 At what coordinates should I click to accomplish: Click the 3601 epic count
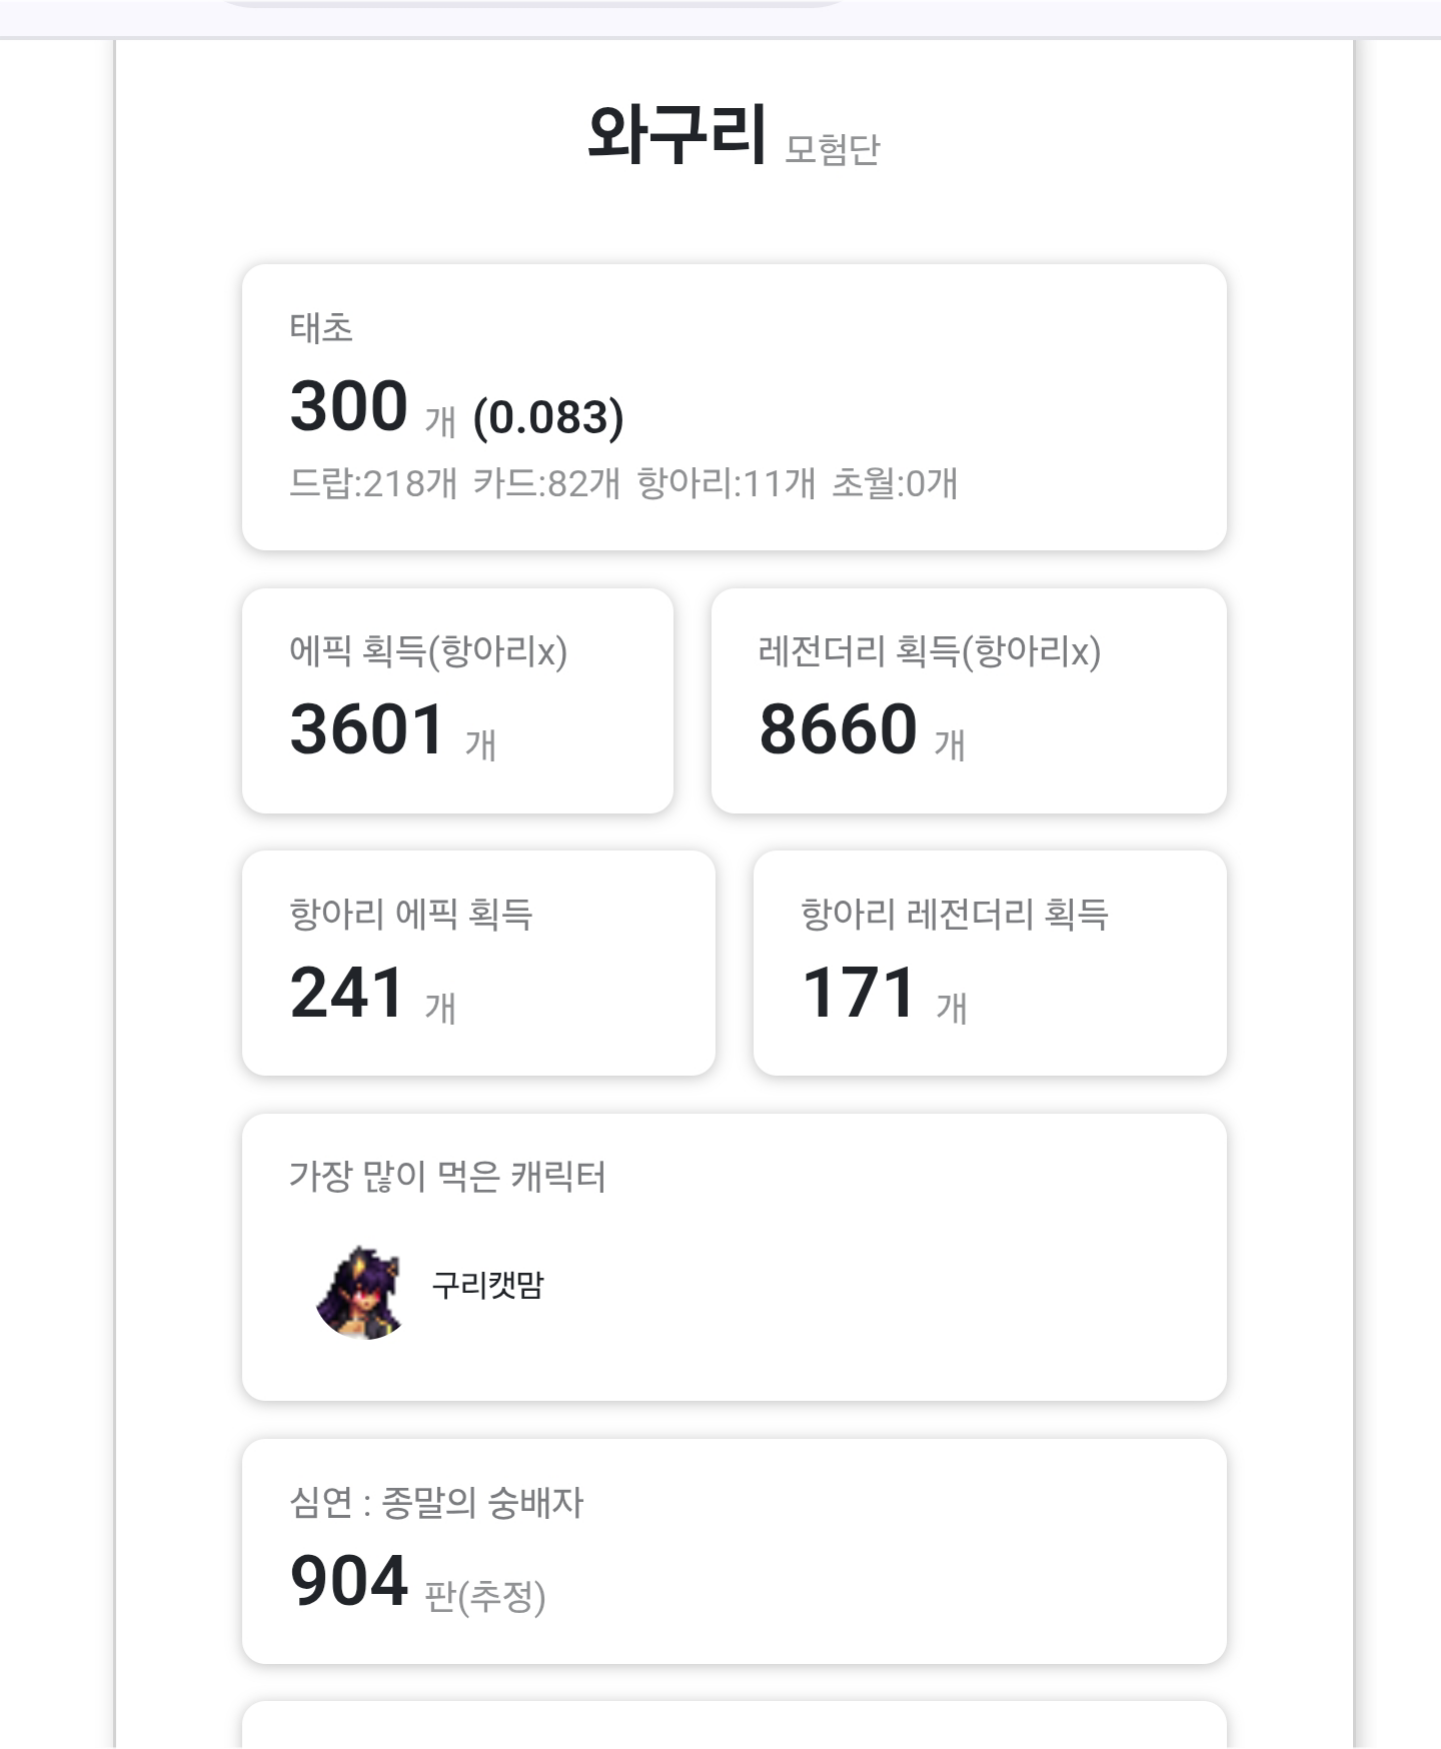coord(367,729)
